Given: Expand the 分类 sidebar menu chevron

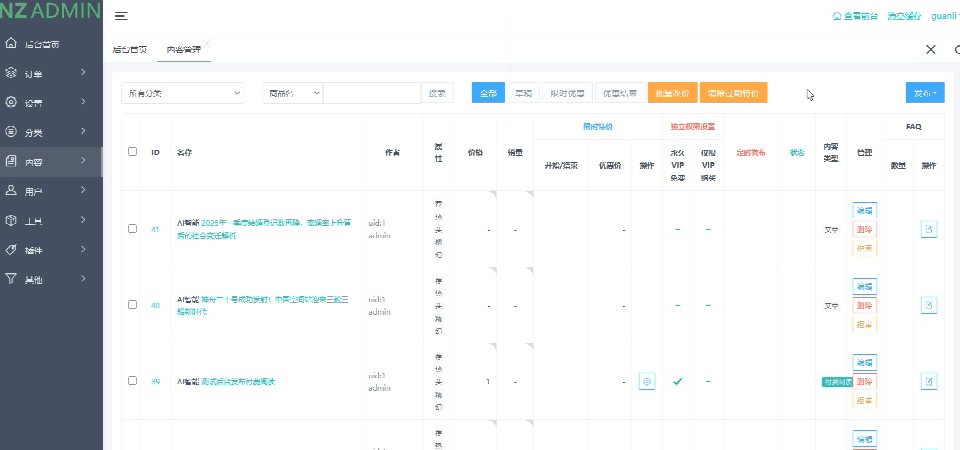Looking at the screenshot, I should pyautogui.click(x=83, y=131).
